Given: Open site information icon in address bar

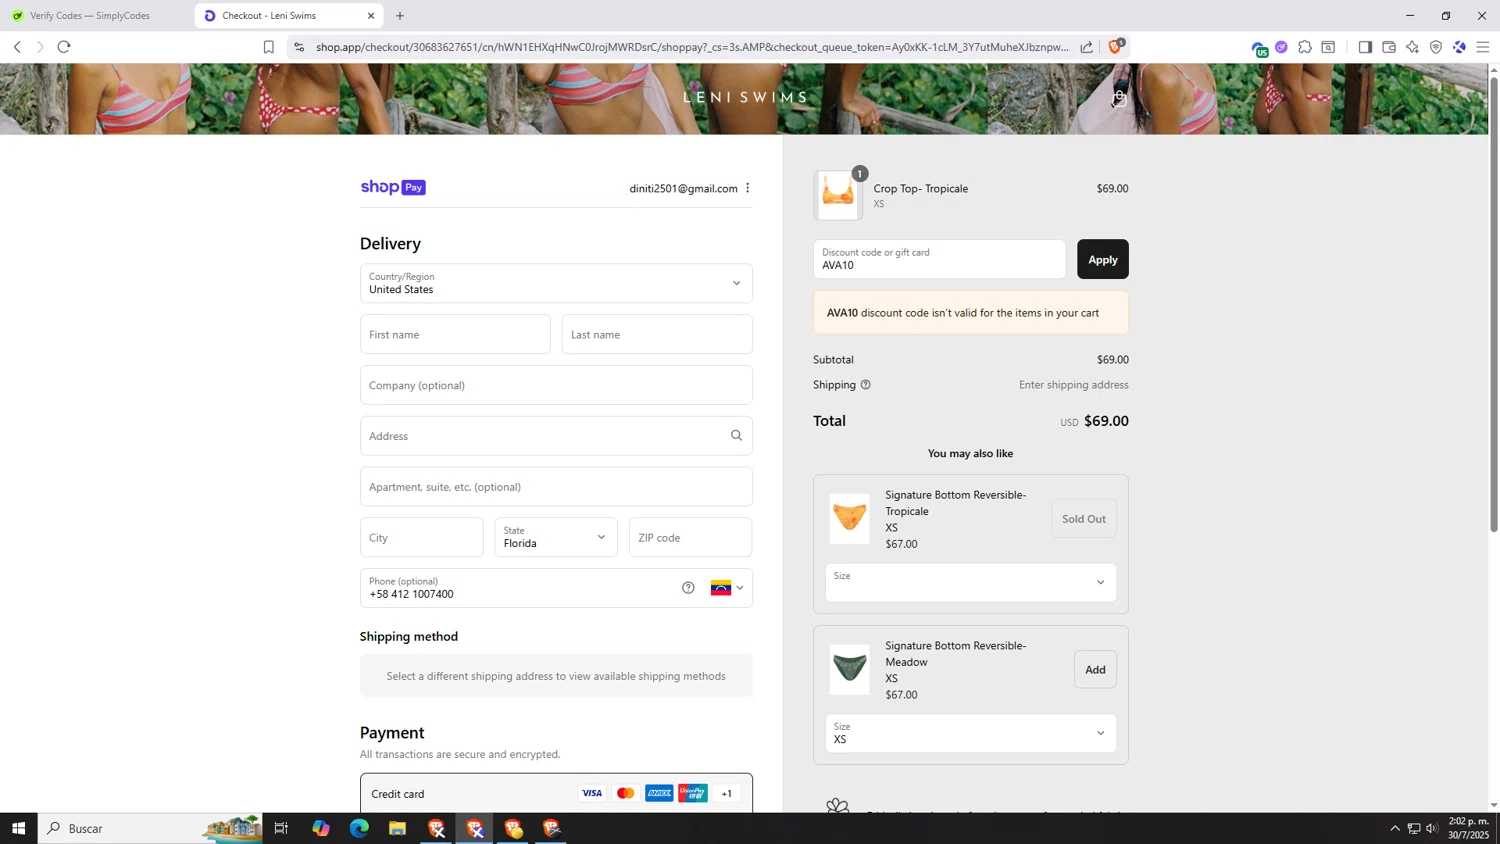Looking at the screenshot, I should [x=299, y=47].
